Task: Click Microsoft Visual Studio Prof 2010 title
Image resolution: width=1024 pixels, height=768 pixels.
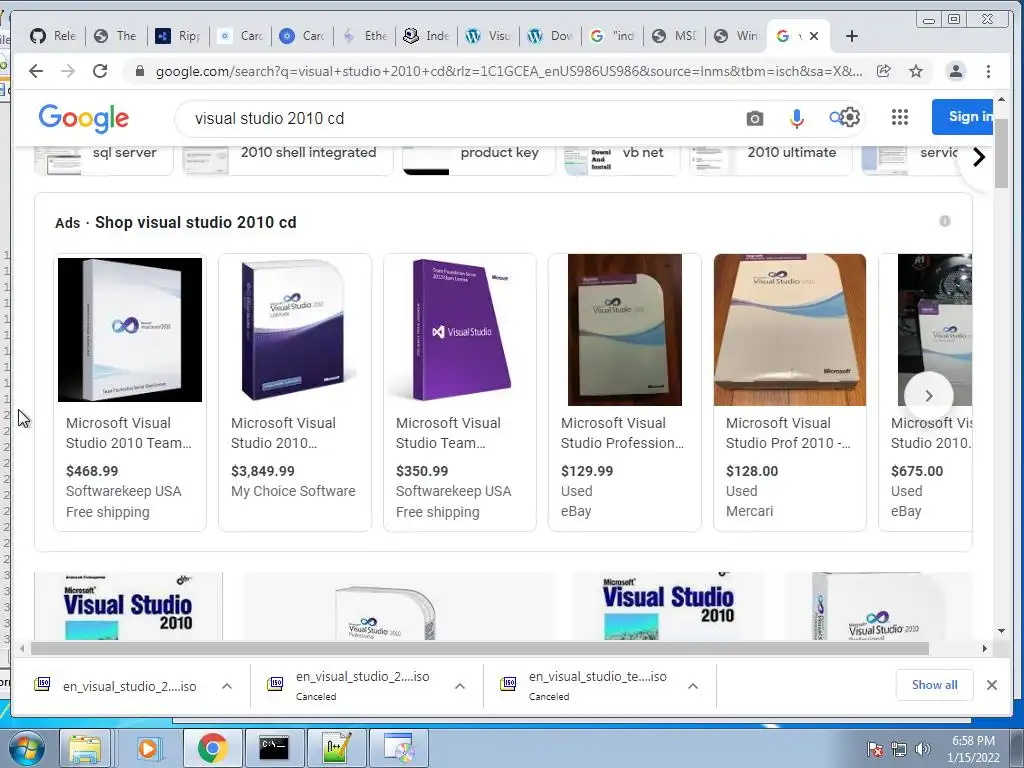Action: (x=788, y=433)
